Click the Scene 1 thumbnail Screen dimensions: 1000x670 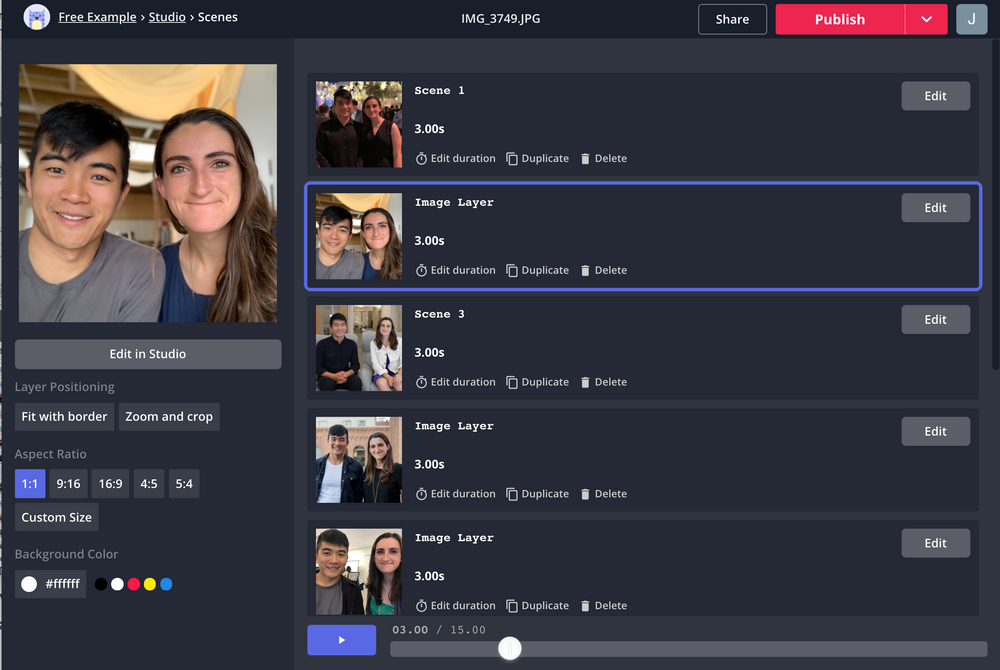tap(358, 124)
